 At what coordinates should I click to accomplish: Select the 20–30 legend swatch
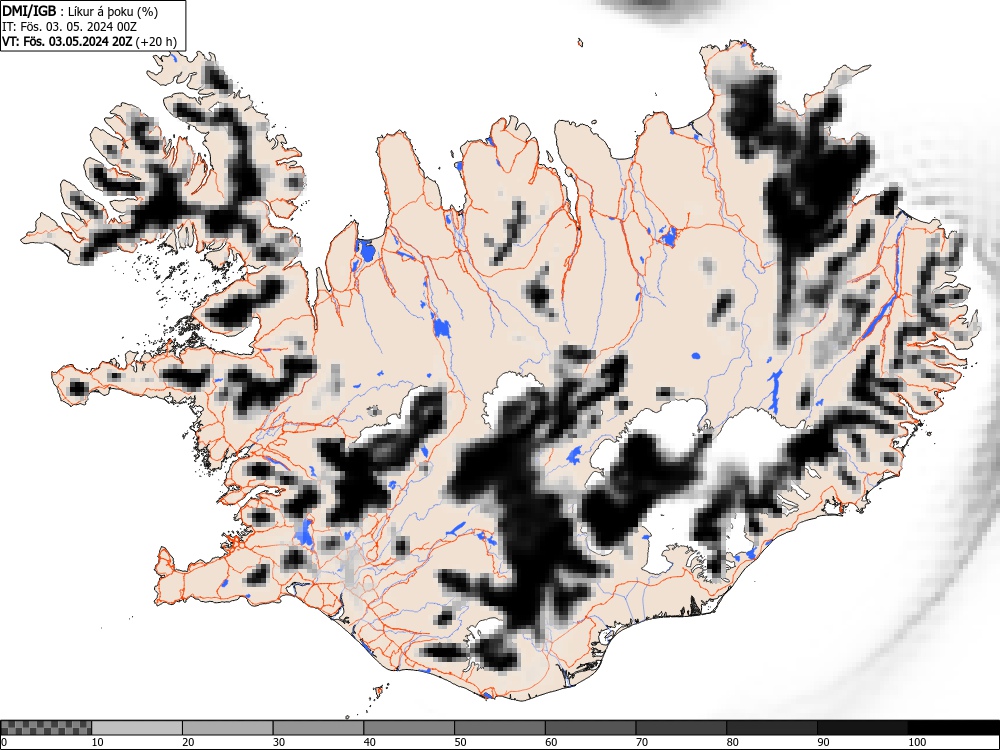pyautogui.click(x=228, y=728)
